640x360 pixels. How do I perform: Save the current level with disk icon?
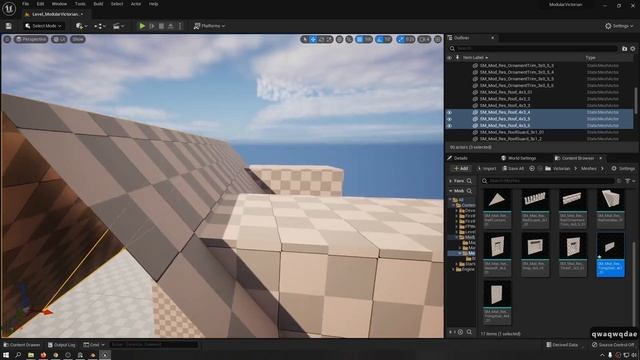(x=9, y=26)
